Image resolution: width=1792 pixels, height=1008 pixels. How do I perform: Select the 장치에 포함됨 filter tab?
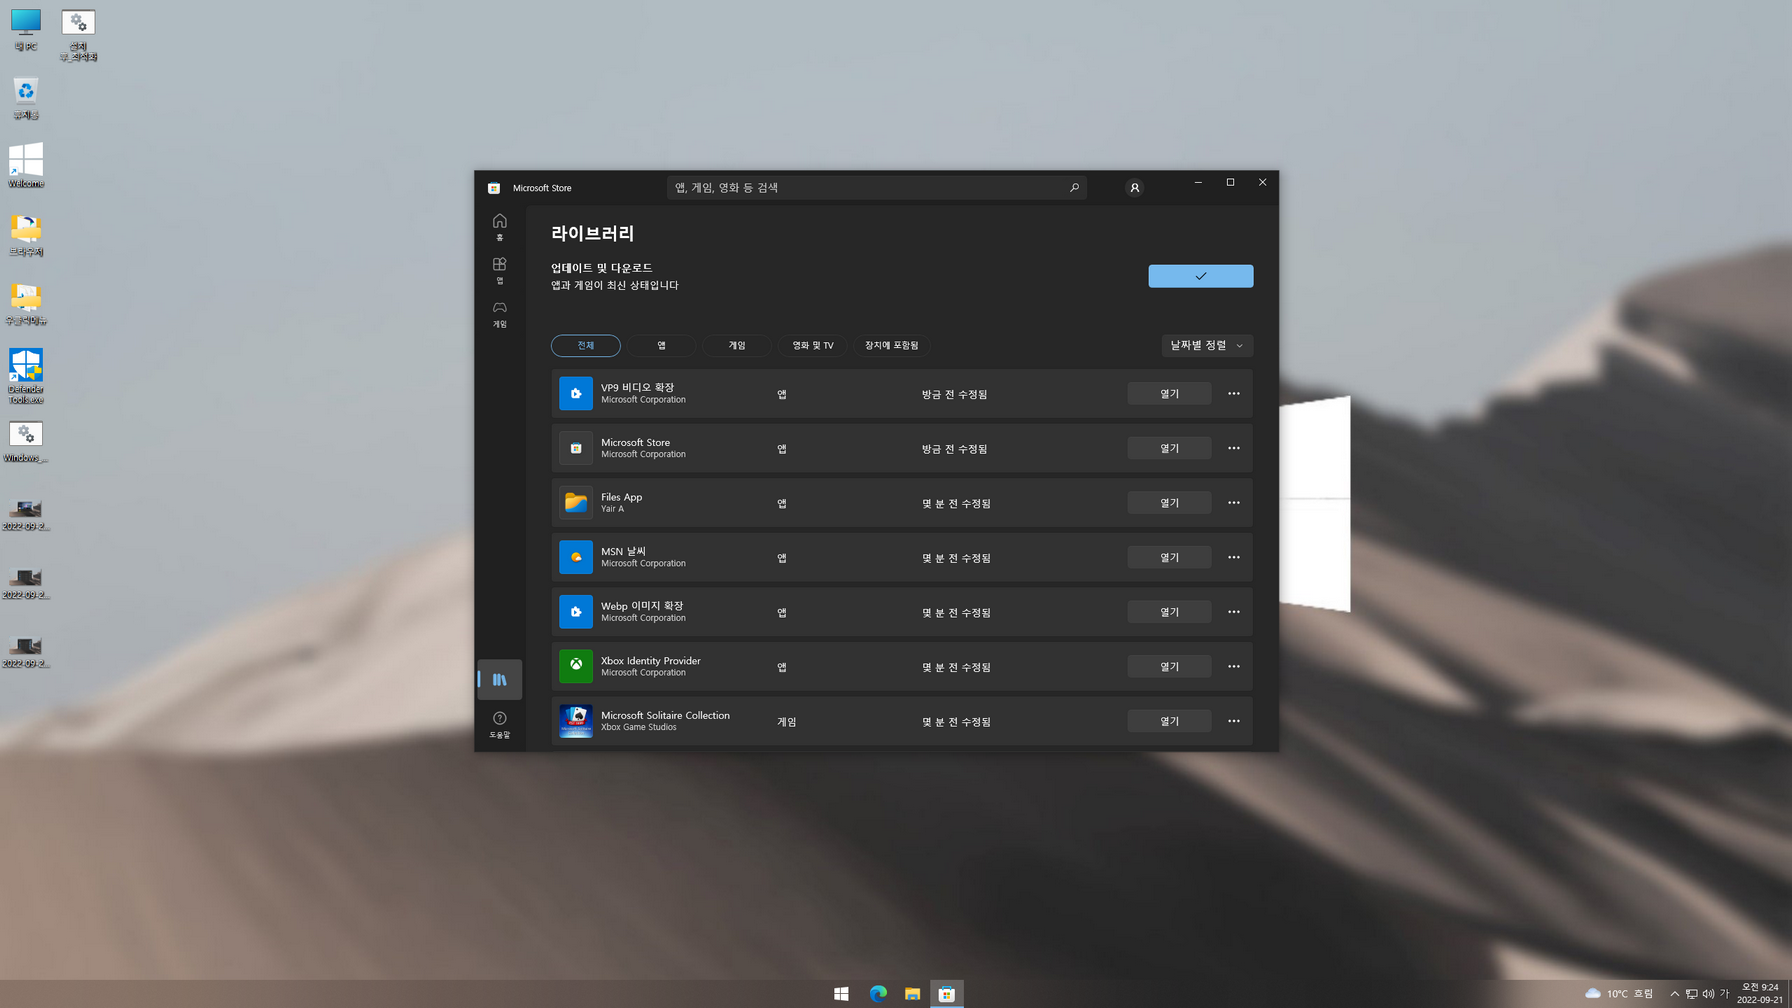[x=891, y=345]
